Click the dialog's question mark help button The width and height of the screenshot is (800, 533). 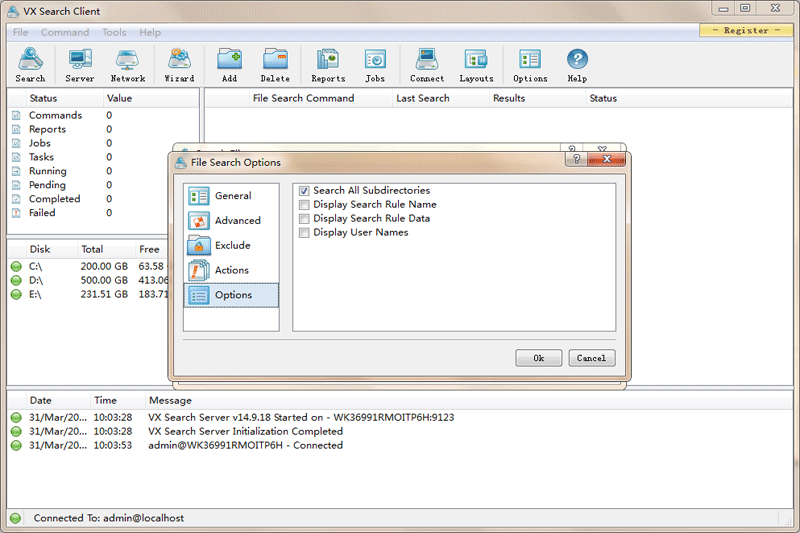[x=576, y=159]
